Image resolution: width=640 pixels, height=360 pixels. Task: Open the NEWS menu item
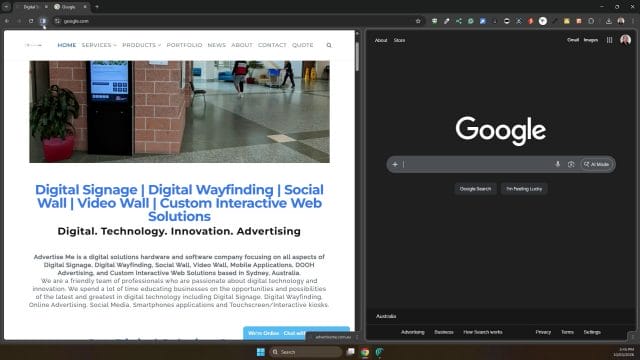tap(216, 45)
